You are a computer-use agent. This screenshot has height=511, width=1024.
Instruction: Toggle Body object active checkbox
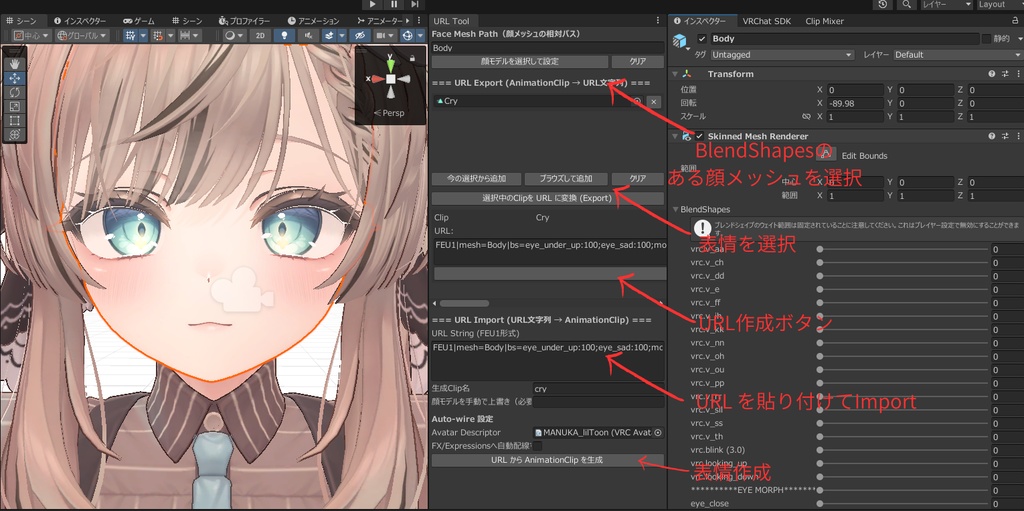click(x=702, y=39)
